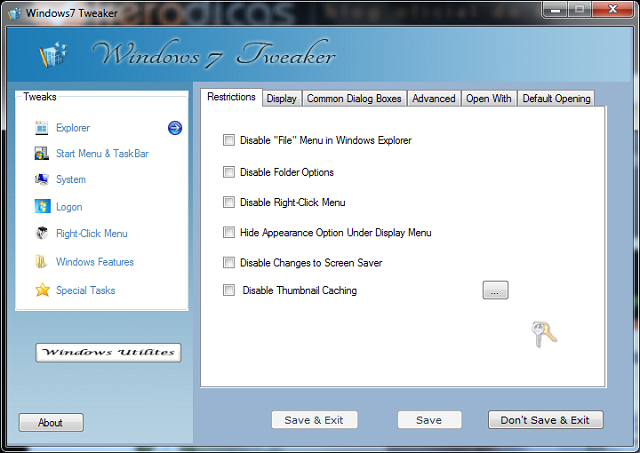Open Right-Click Menu tweaks link
Viewport: 640px width, 453px height.
(92, 233)
